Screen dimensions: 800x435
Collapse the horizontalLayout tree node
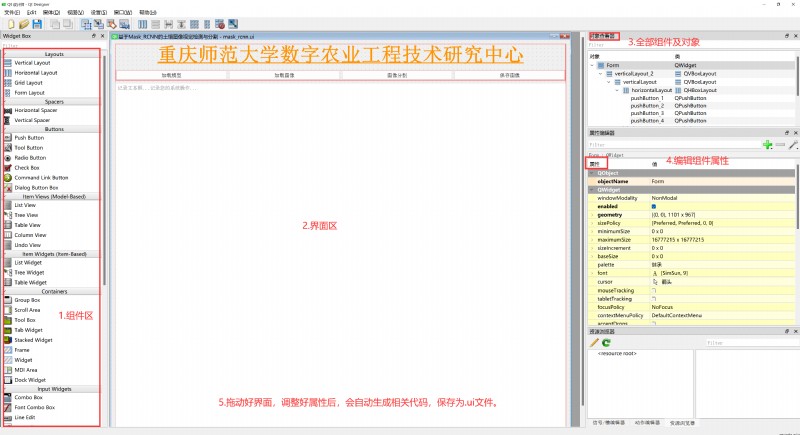click(617, 90)
